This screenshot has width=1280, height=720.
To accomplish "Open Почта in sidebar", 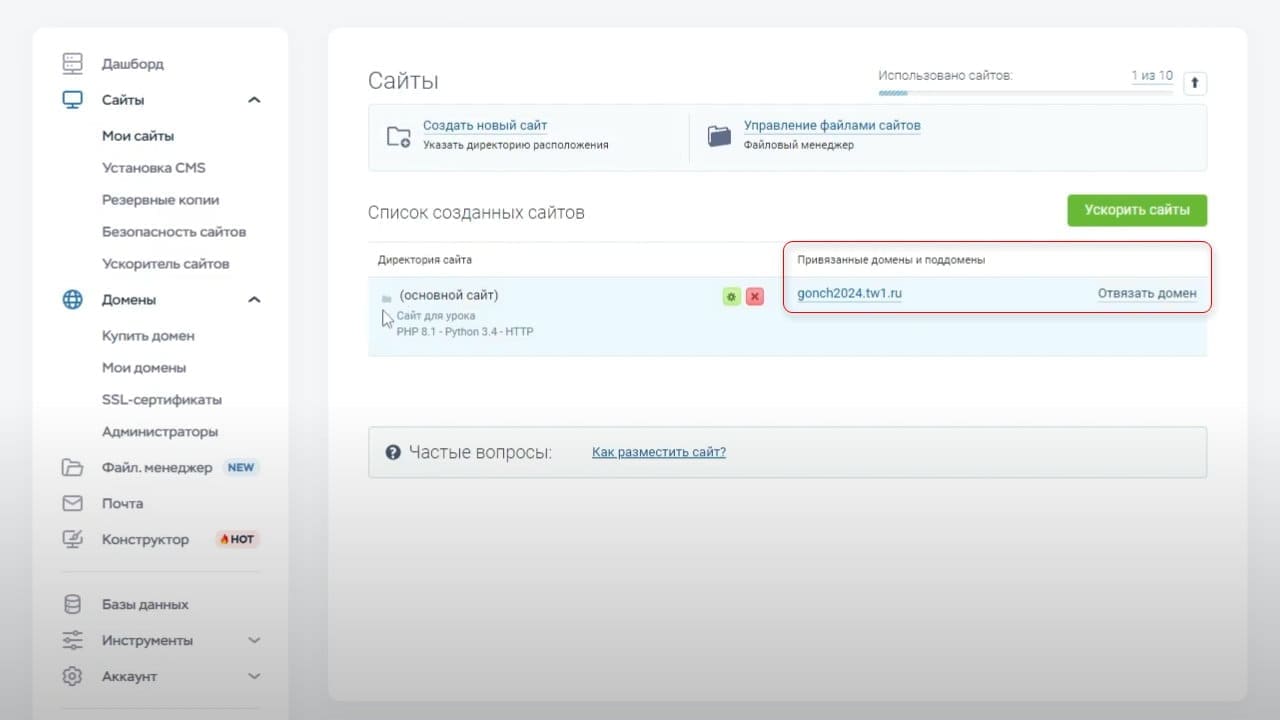I will tap(122, 503).
